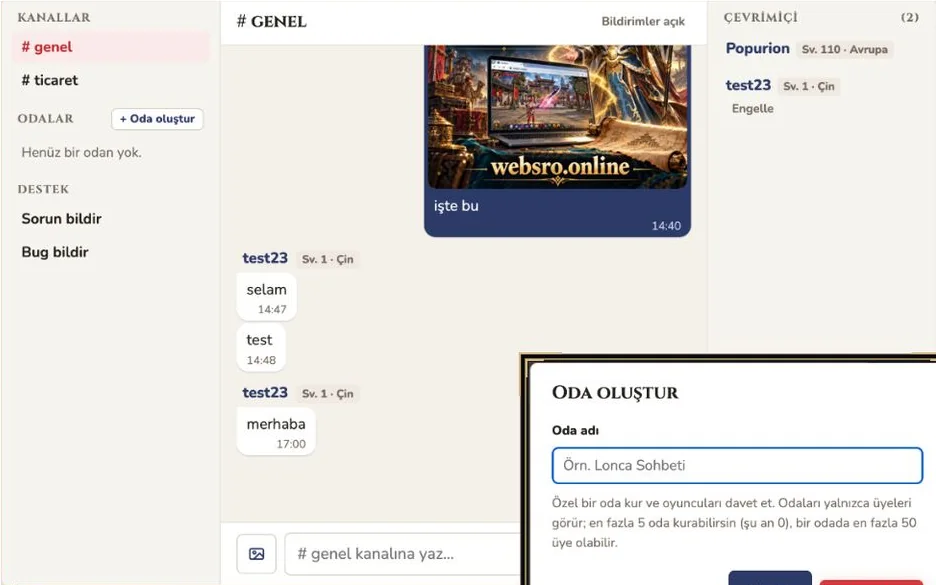Click the + Oda oluştur button
Viewport: 936px width, 585px height.
tap(157, 119)
